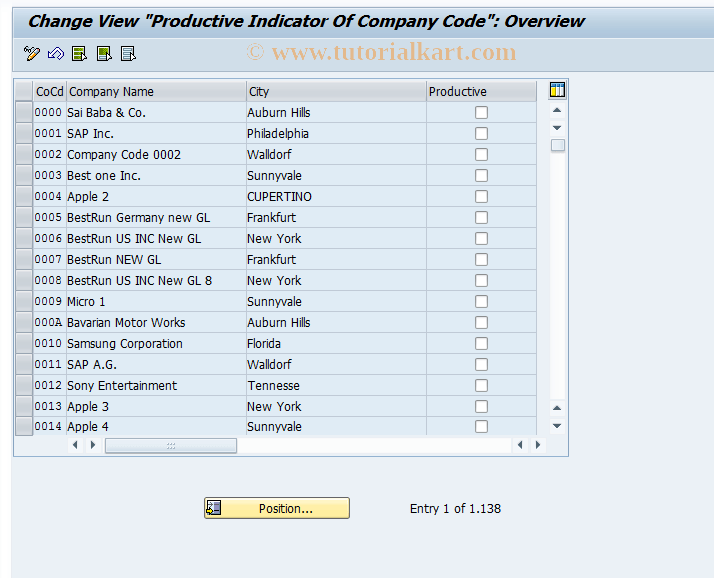This screenshot has height=578, width=714.
Task: Toggle Display/Change mode pencil icon
Action: (31, 54)
